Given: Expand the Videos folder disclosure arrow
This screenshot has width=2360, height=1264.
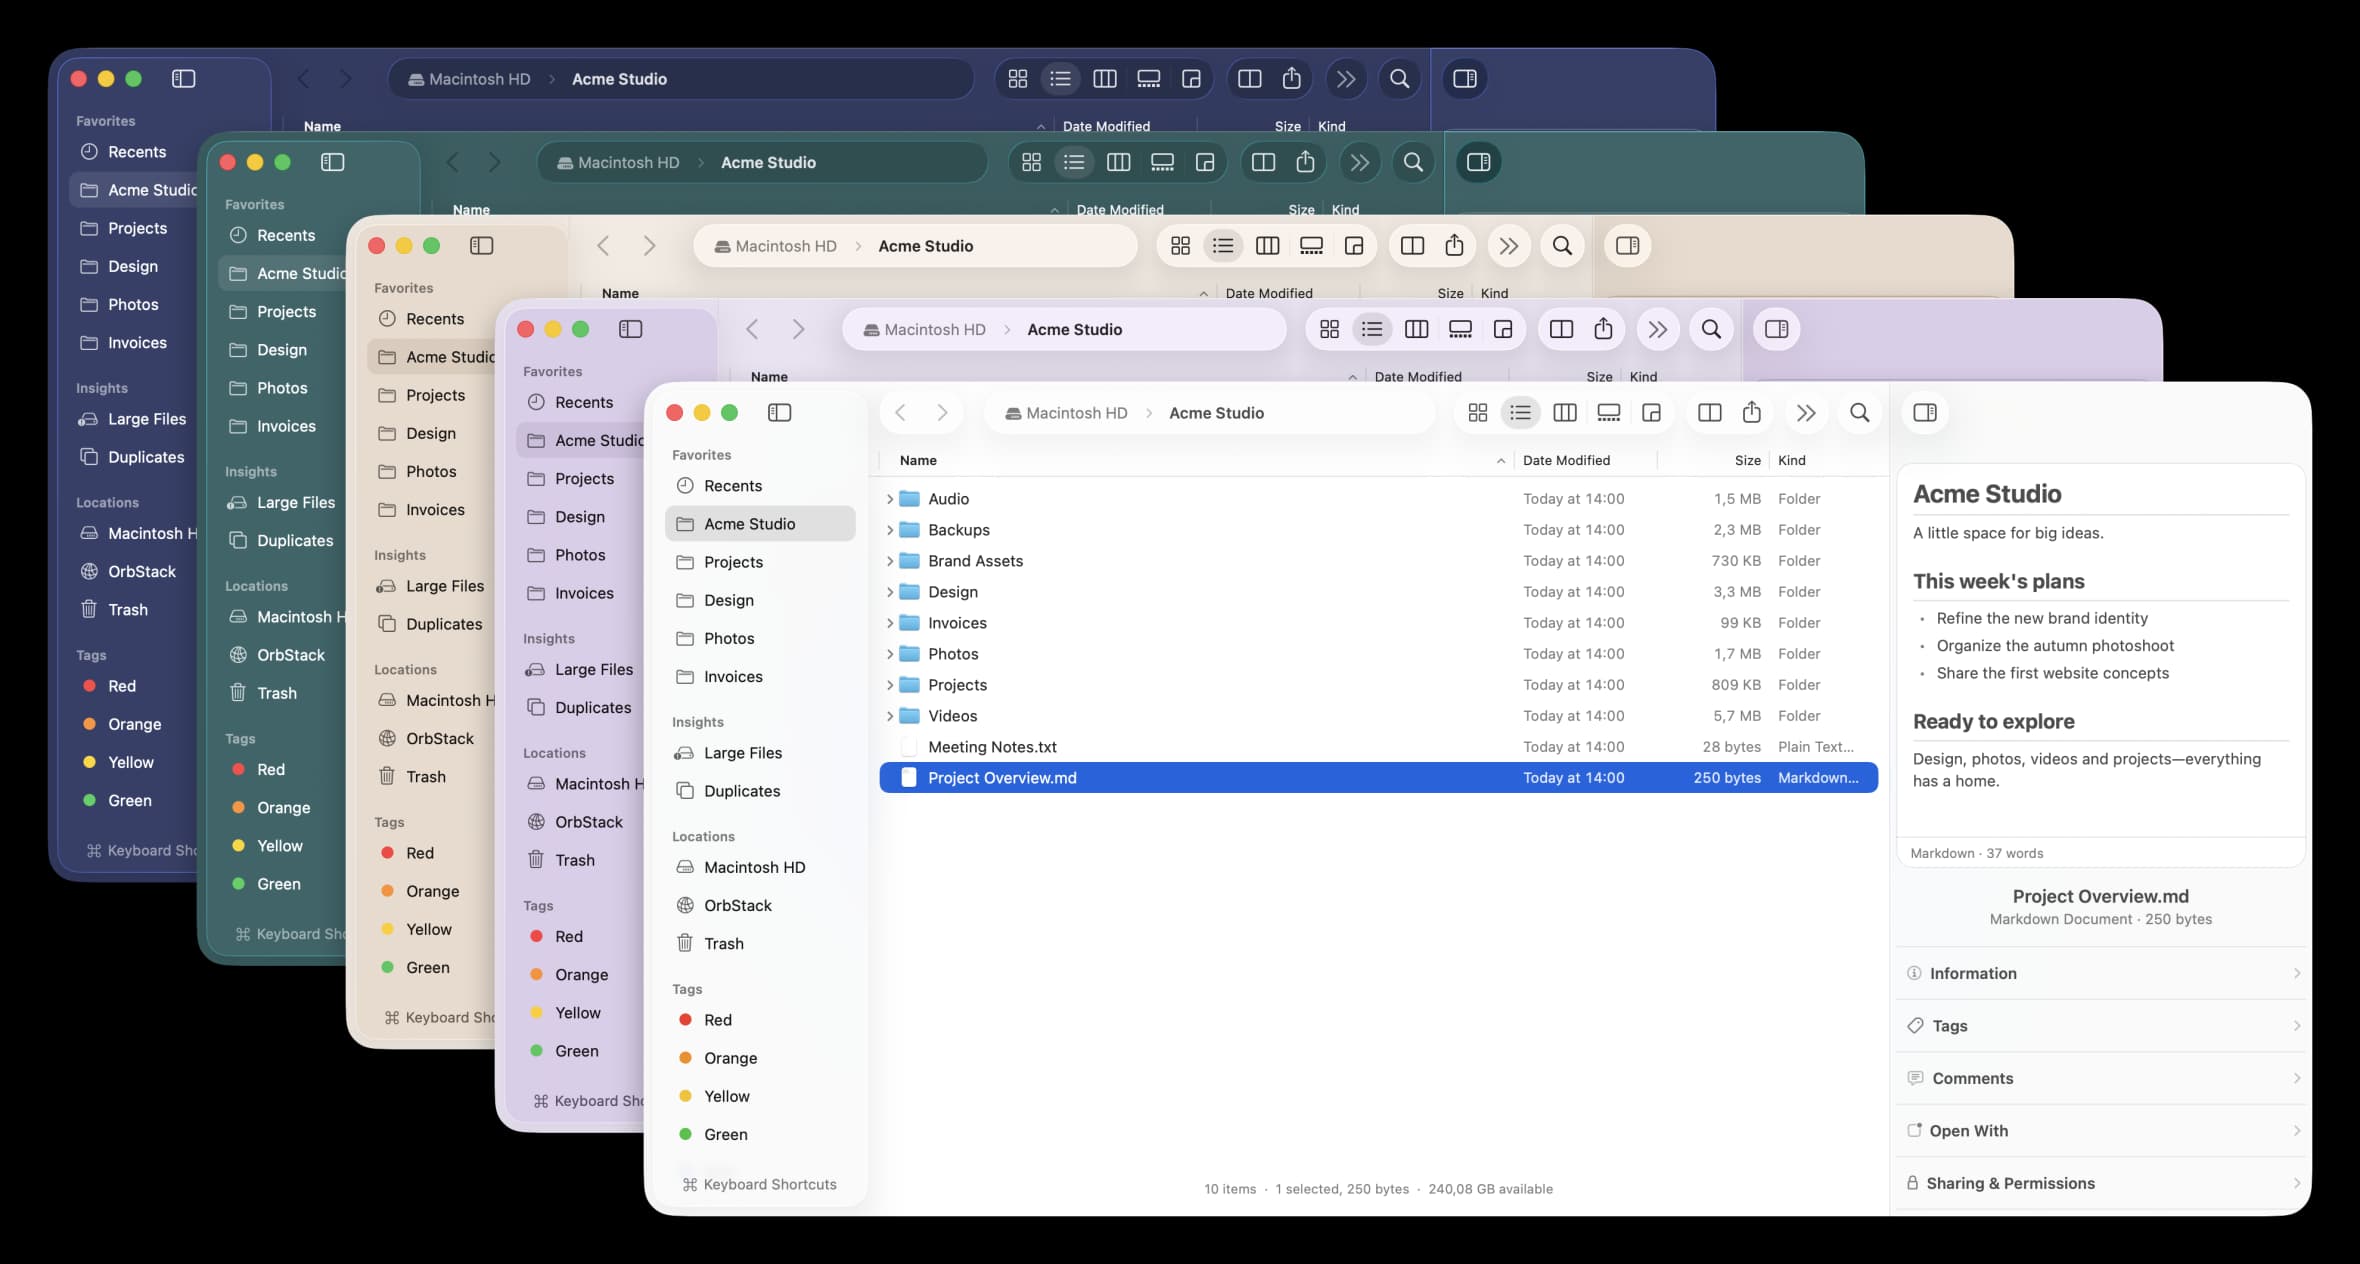Looking at the screenshot, I should (x=890, y=716).
